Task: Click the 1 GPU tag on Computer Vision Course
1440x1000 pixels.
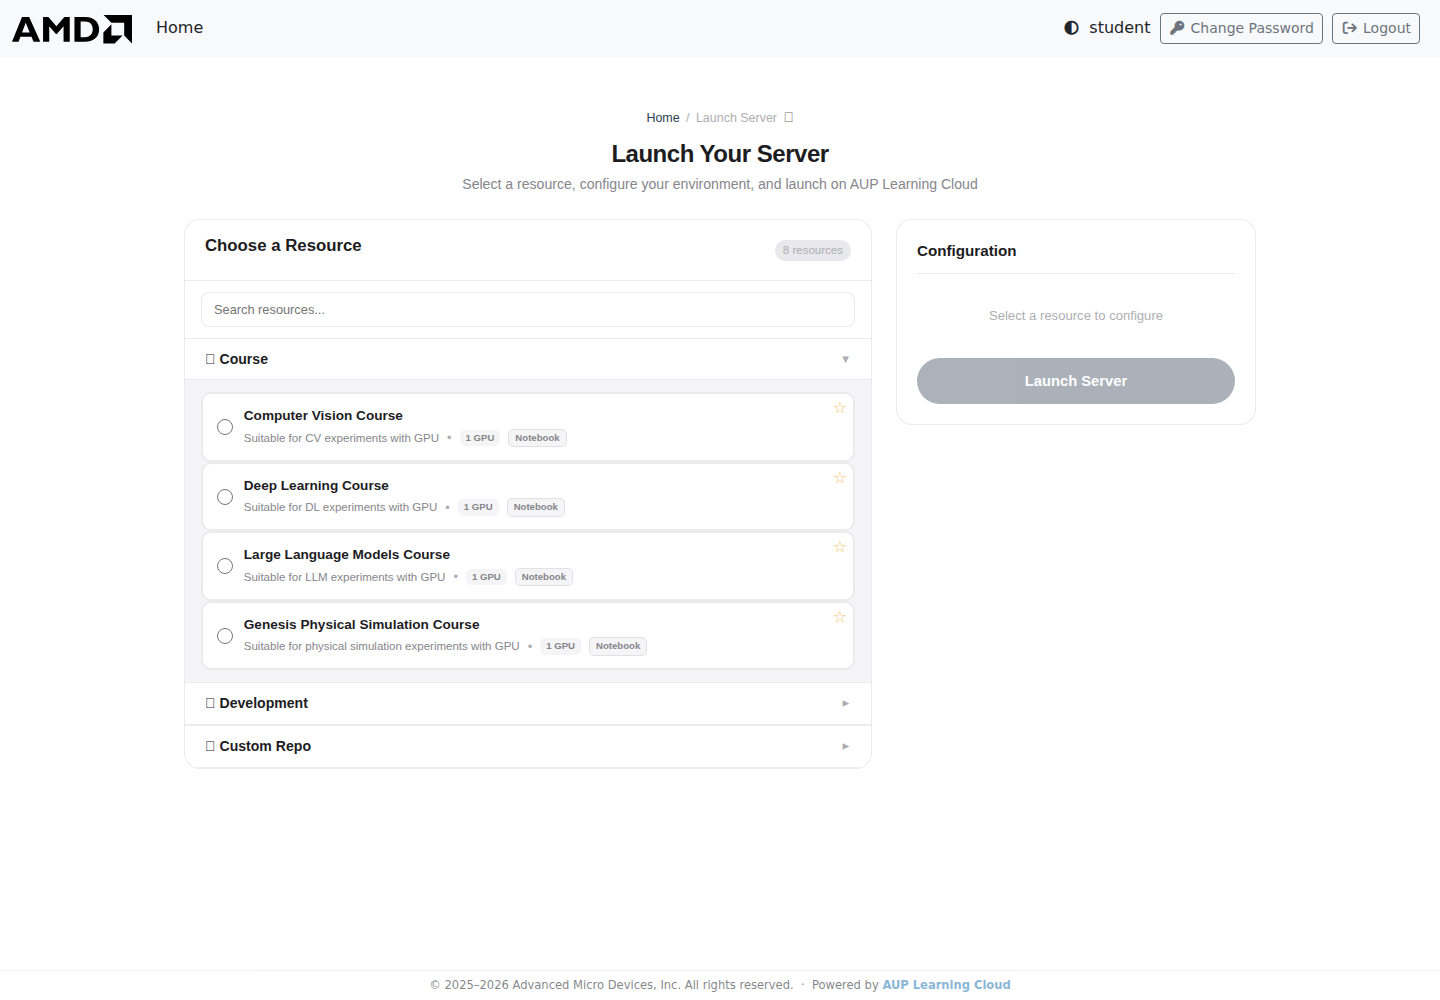Action: click(x=480, y=438)
